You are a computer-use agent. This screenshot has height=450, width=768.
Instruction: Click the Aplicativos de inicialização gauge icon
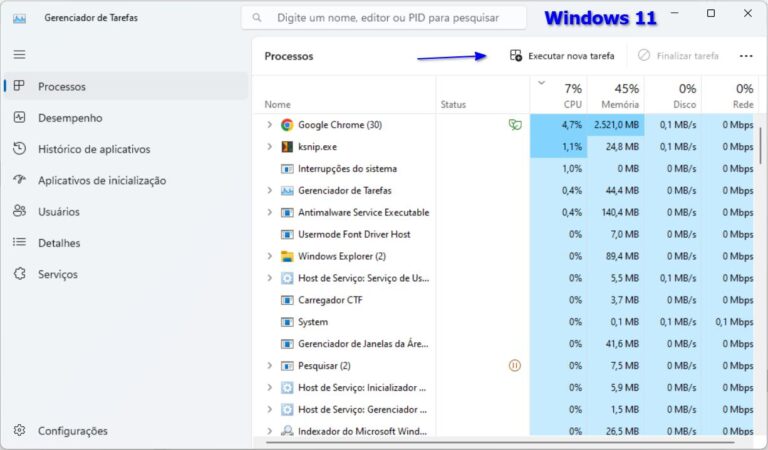pos(20,180)
